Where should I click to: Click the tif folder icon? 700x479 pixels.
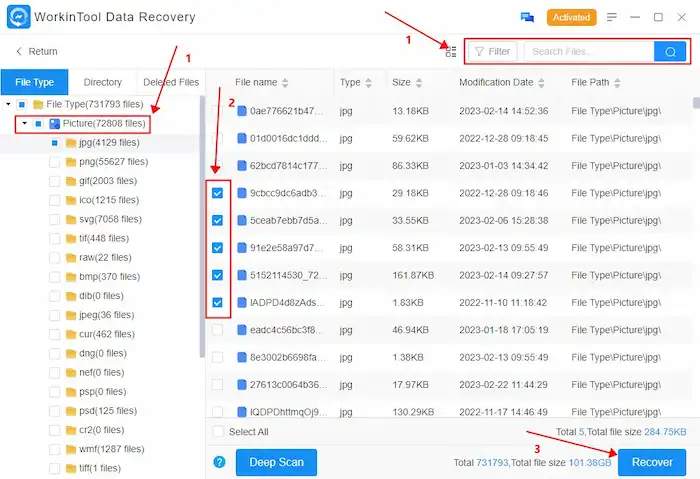71,239
